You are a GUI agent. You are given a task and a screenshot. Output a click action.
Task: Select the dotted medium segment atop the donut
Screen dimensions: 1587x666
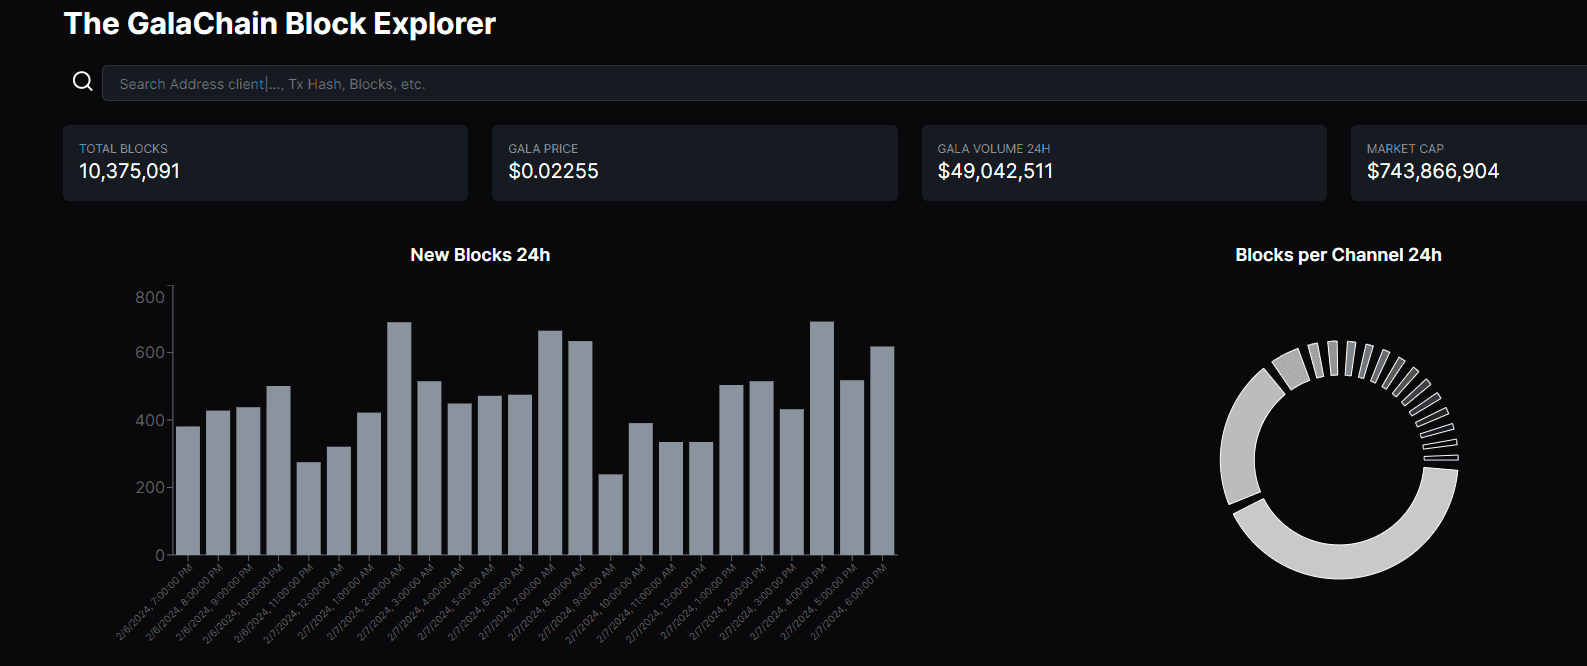tap(1290, 368)
